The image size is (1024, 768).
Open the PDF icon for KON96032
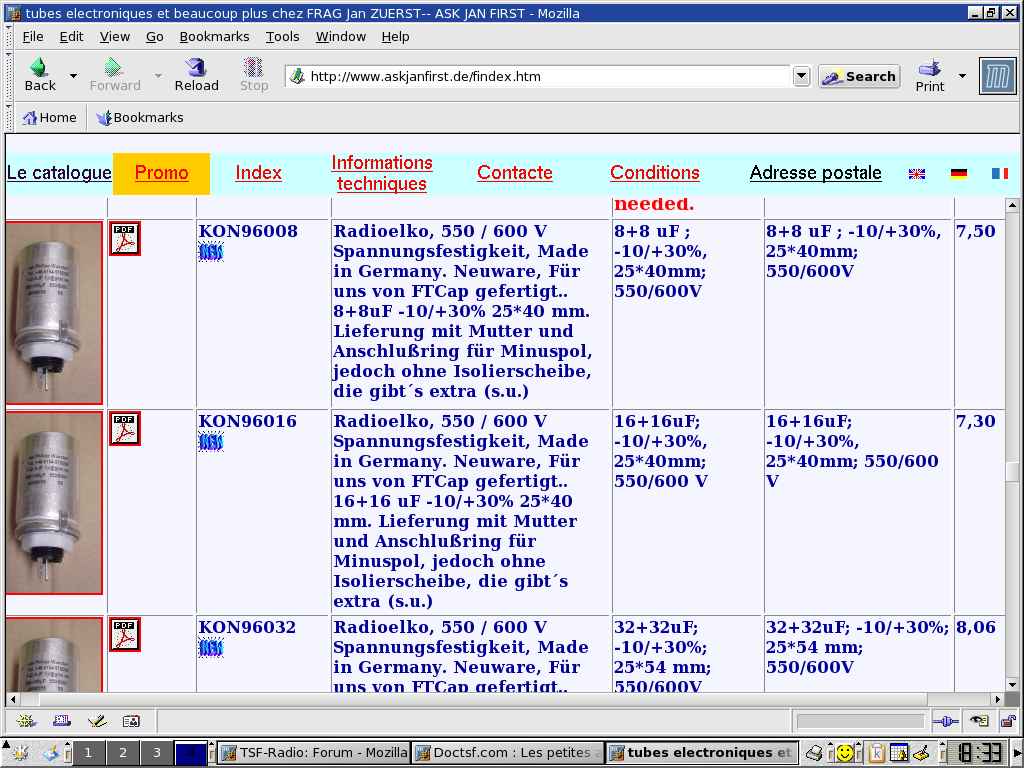(125, 635)
